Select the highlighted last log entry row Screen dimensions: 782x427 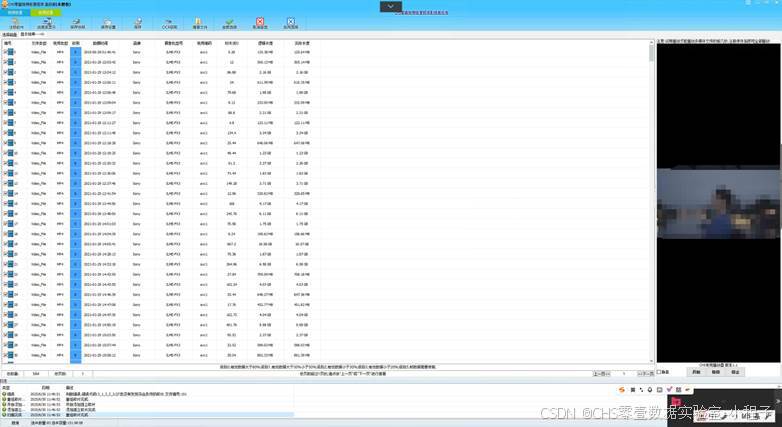pos(147,415)
